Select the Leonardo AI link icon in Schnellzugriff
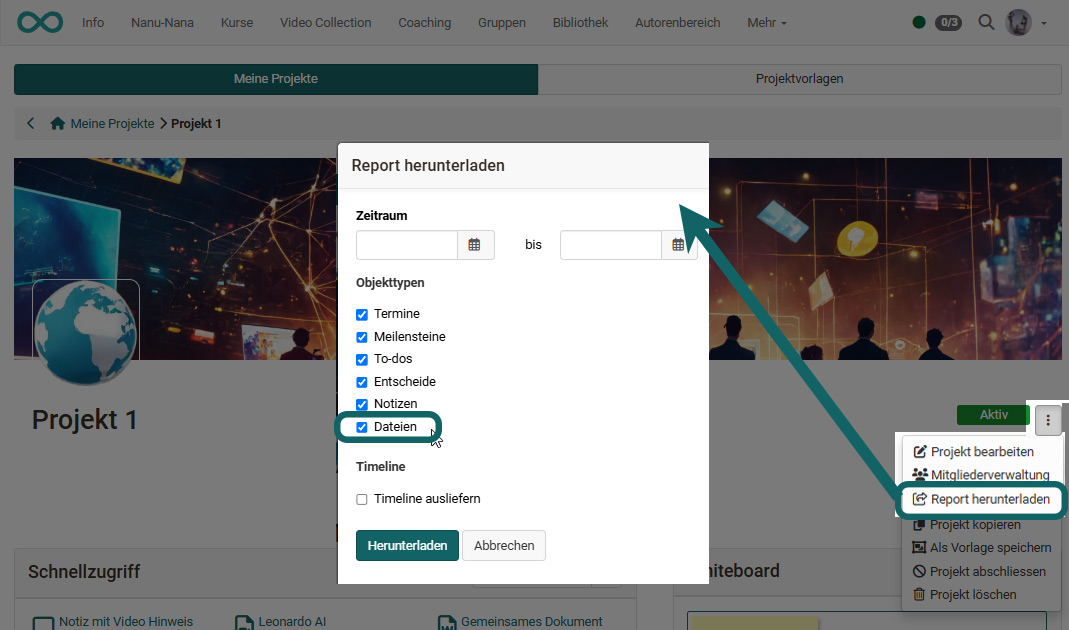 tap(243, 622)
